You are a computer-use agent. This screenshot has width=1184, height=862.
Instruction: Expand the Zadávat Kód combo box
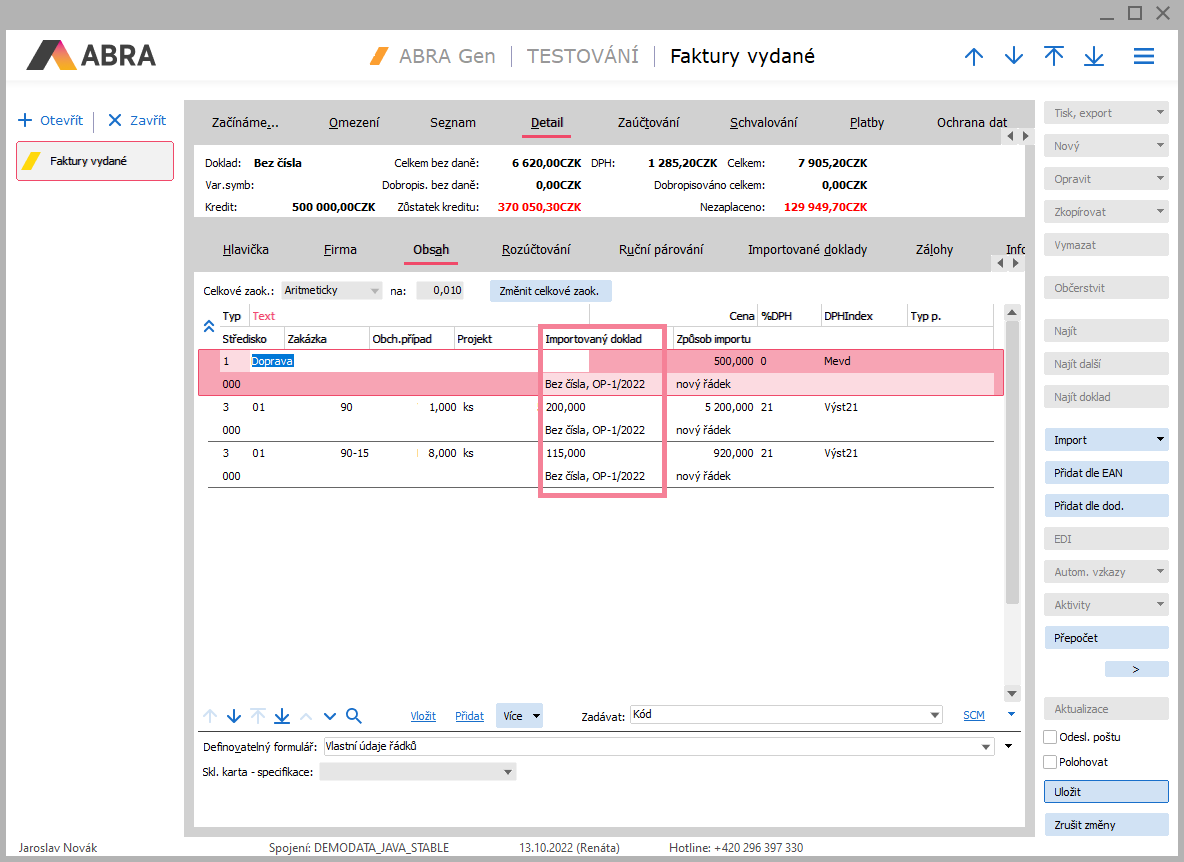click(x=934, y=715)
